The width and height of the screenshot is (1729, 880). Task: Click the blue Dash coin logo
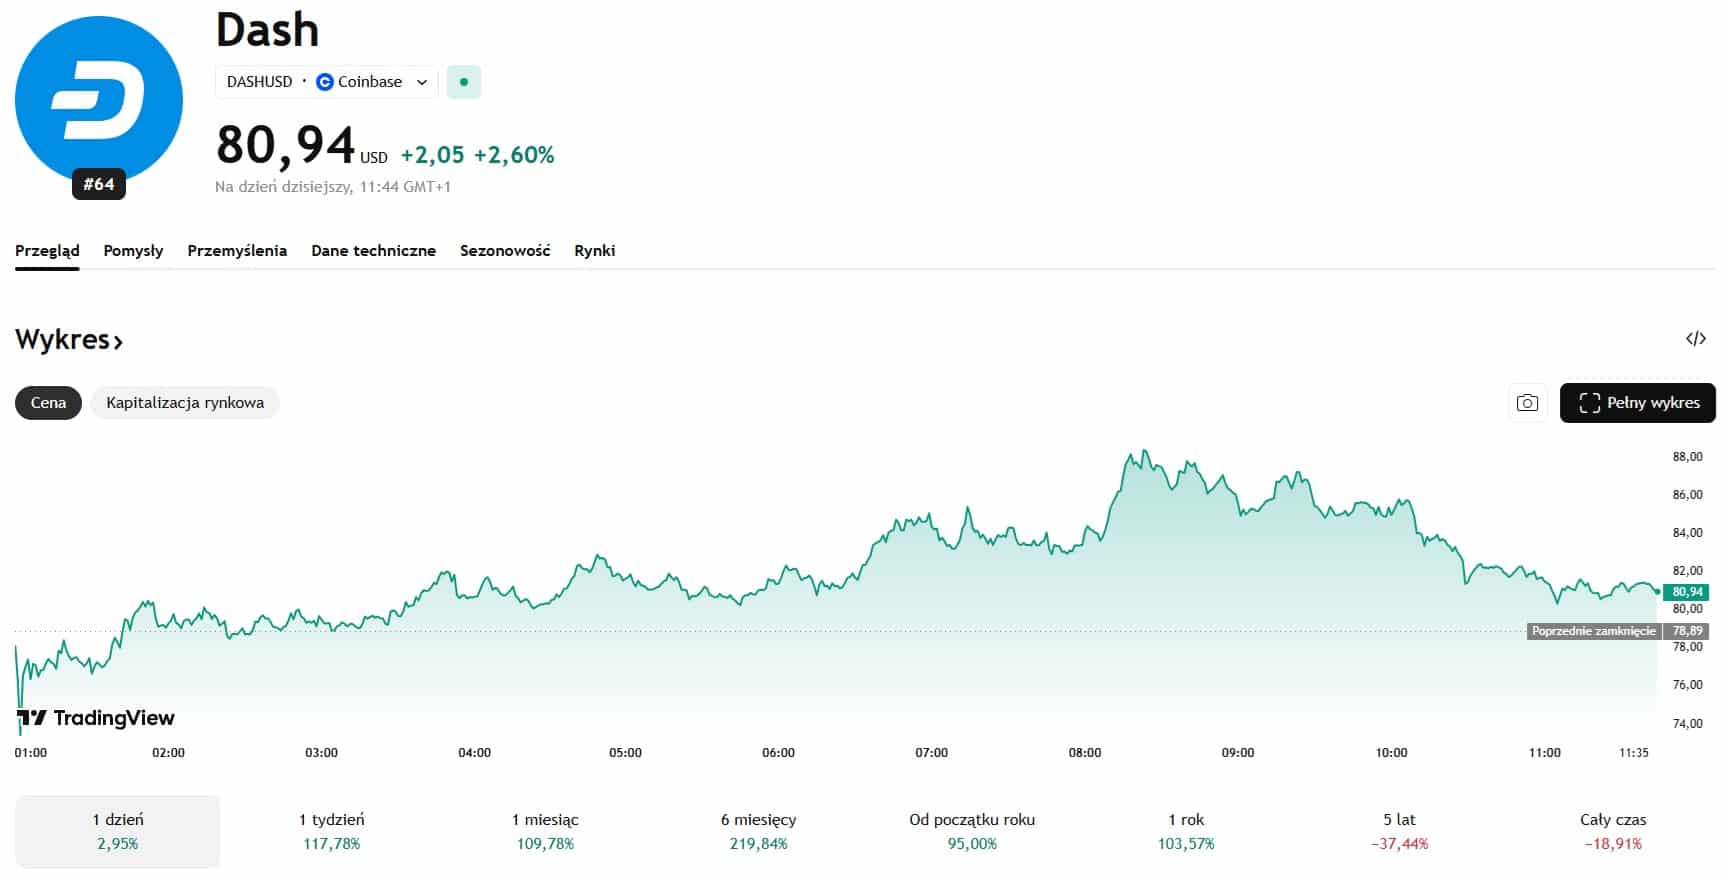click(x=98, y=98)
